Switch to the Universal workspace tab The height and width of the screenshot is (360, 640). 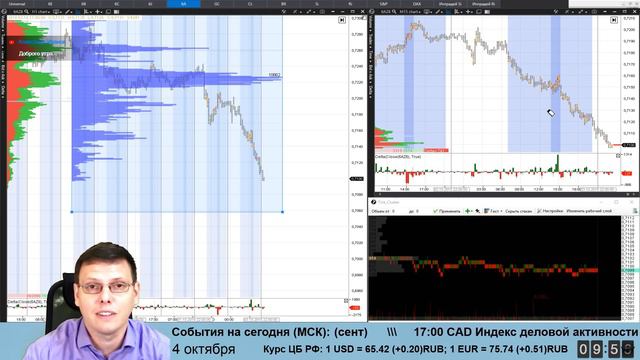click(17, 4)
